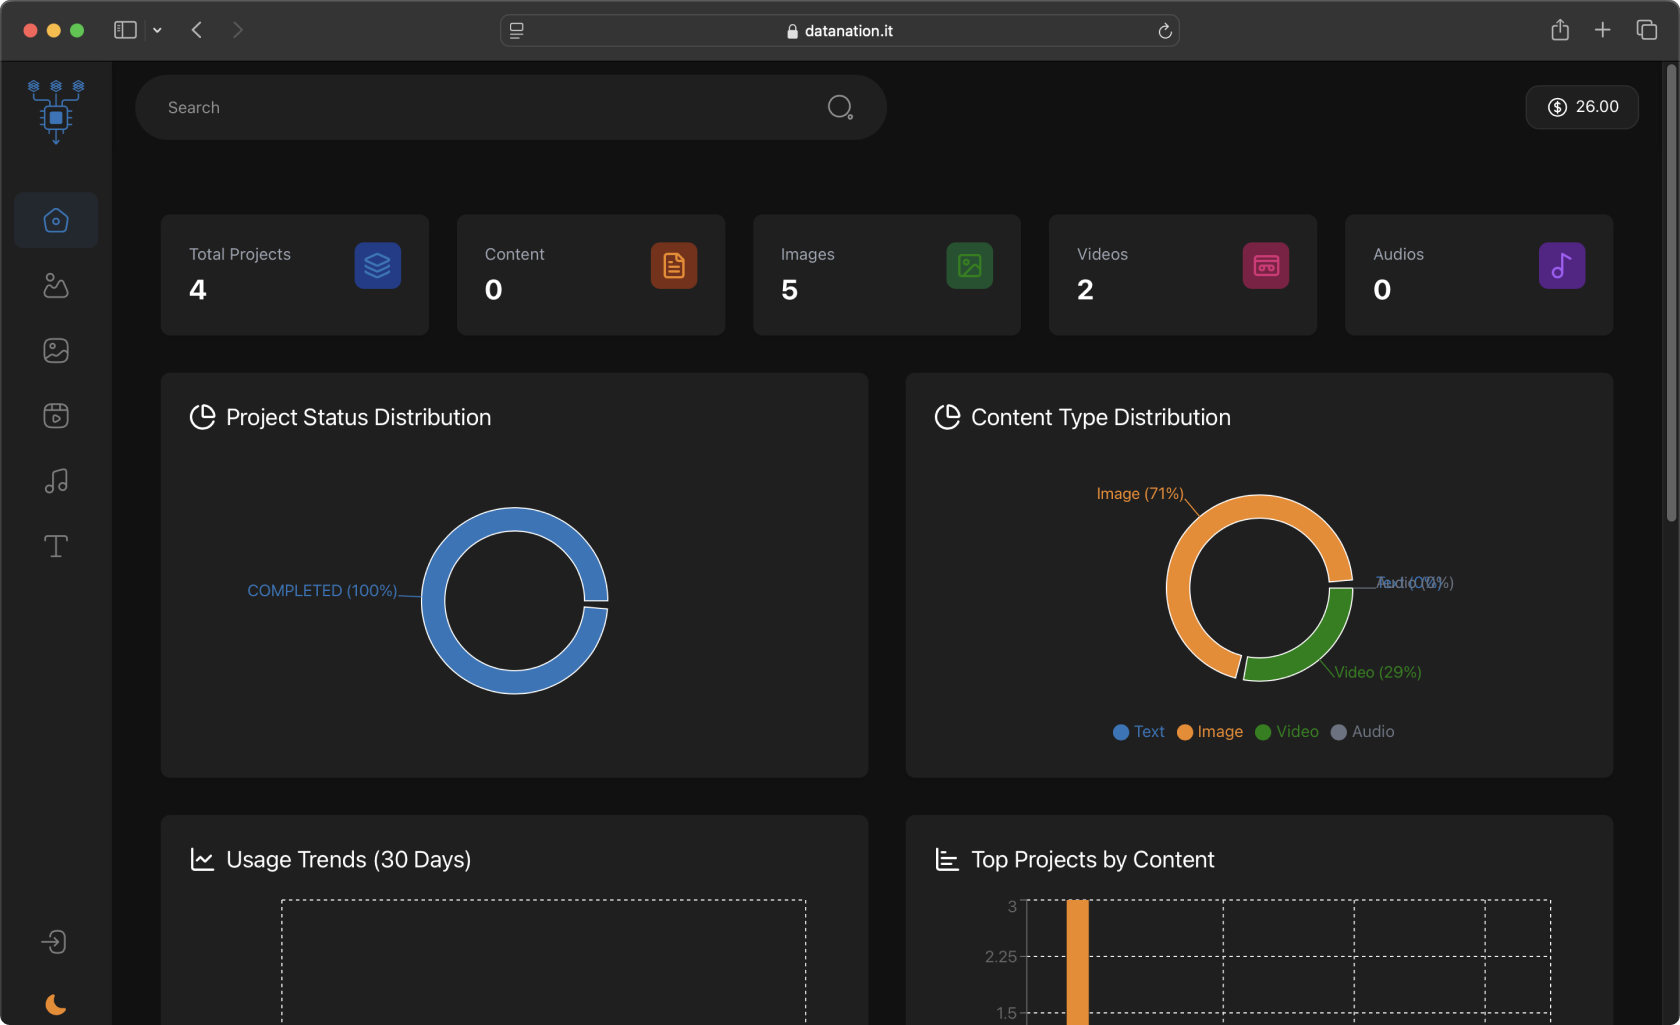
Task: Open the image generation sidebar icon
Action: [56, 351]
